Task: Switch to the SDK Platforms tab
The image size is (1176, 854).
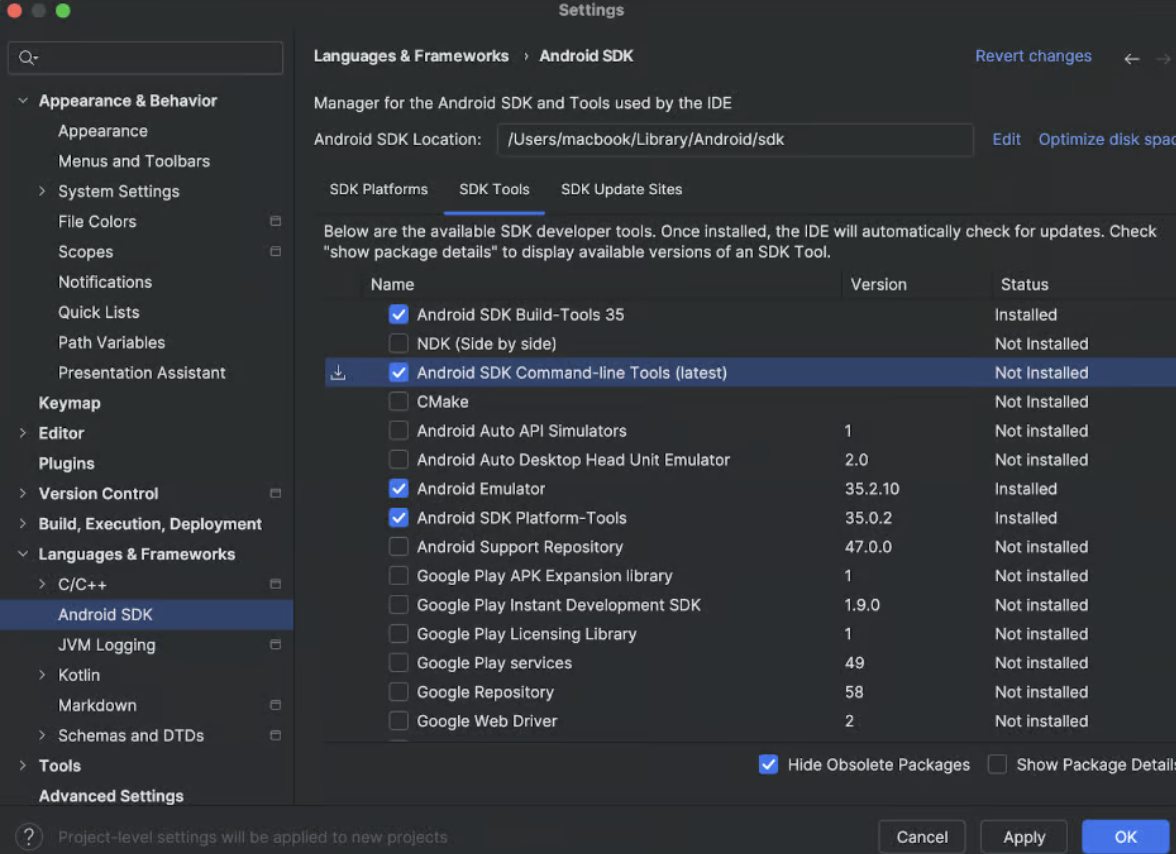Action: 378,189
